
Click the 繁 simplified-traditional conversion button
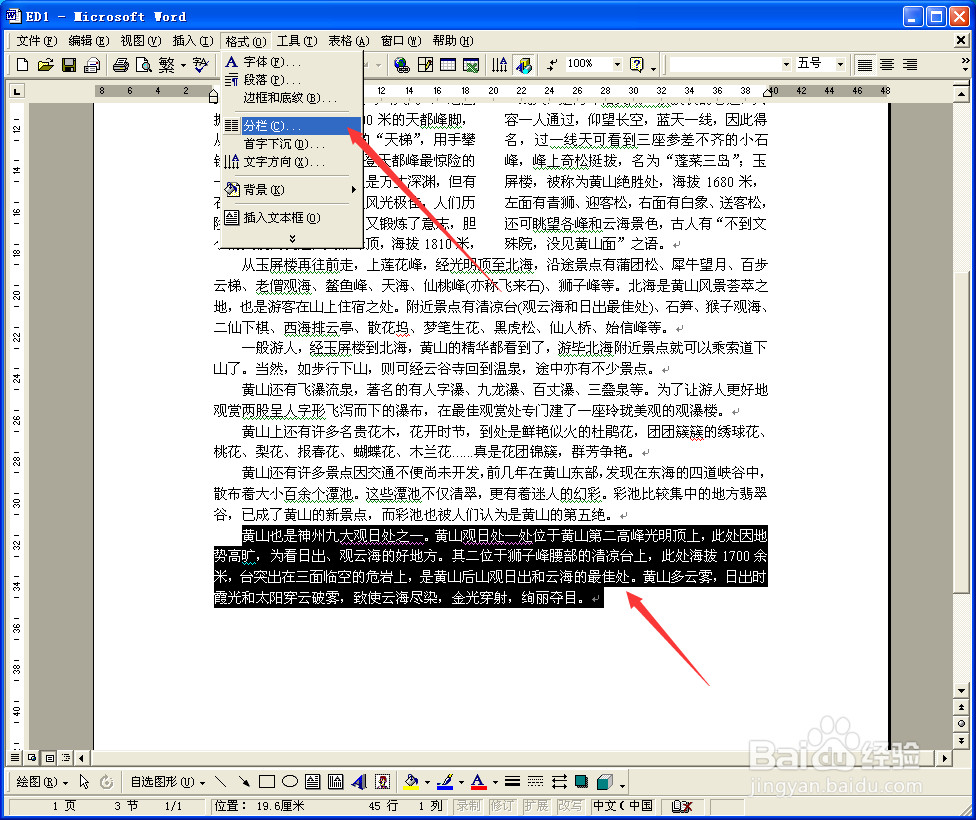tap(167, 63)
